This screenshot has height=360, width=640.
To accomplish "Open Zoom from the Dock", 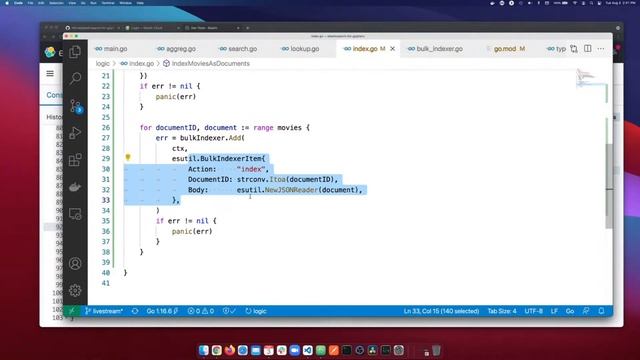I will (294, 350).
